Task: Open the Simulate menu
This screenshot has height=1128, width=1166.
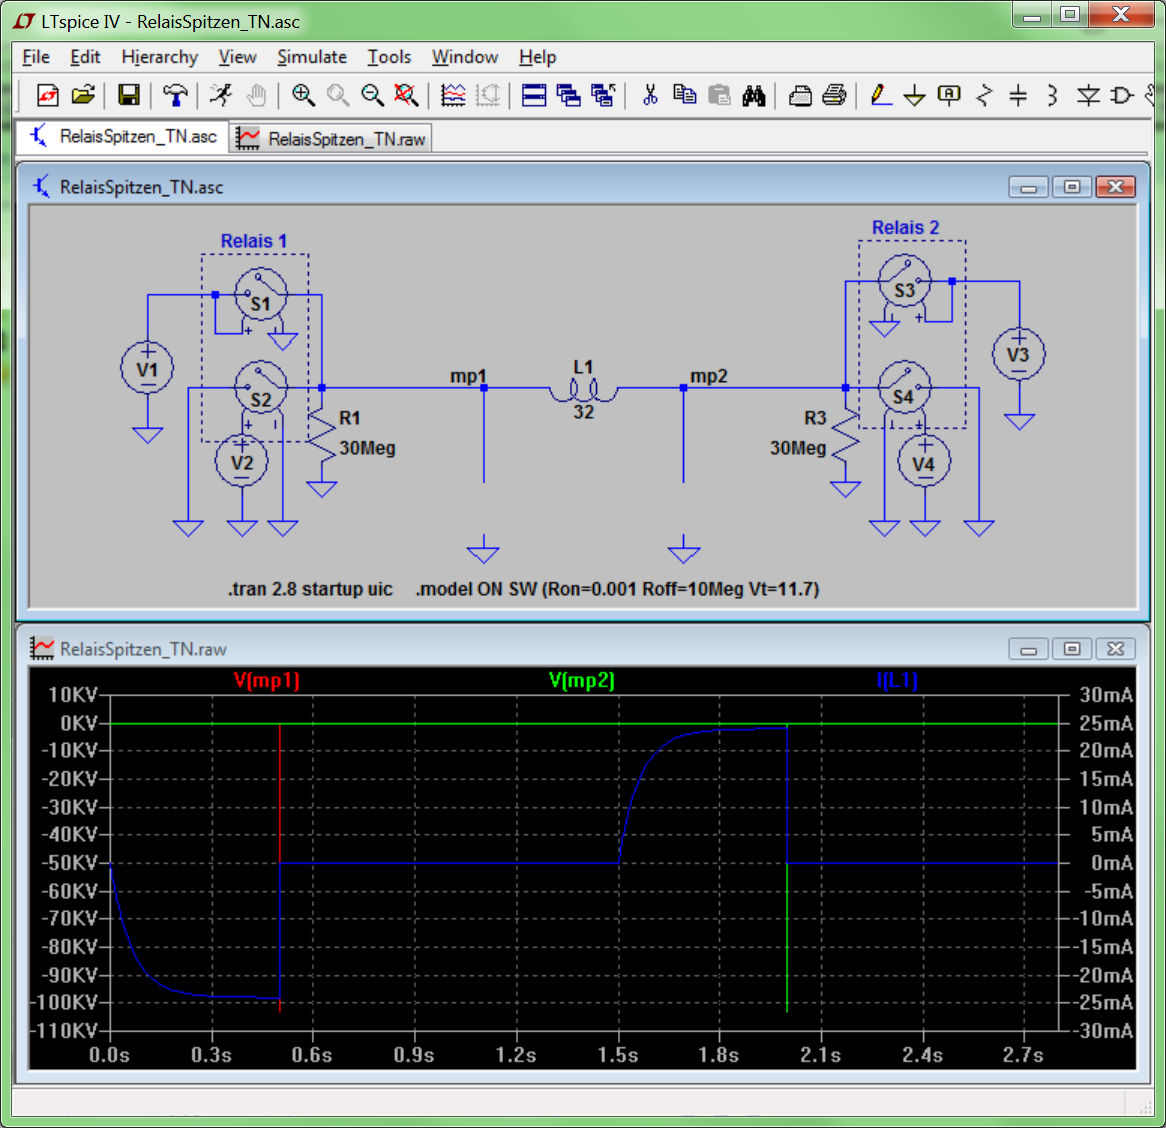Action: pos(312,57)
